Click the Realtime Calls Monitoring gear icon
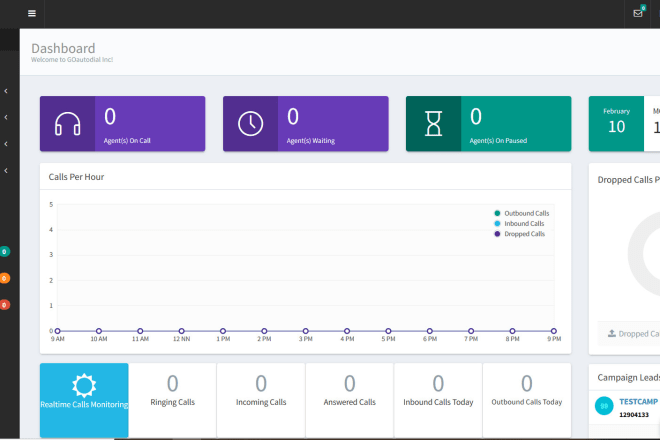 pos(84,385)
